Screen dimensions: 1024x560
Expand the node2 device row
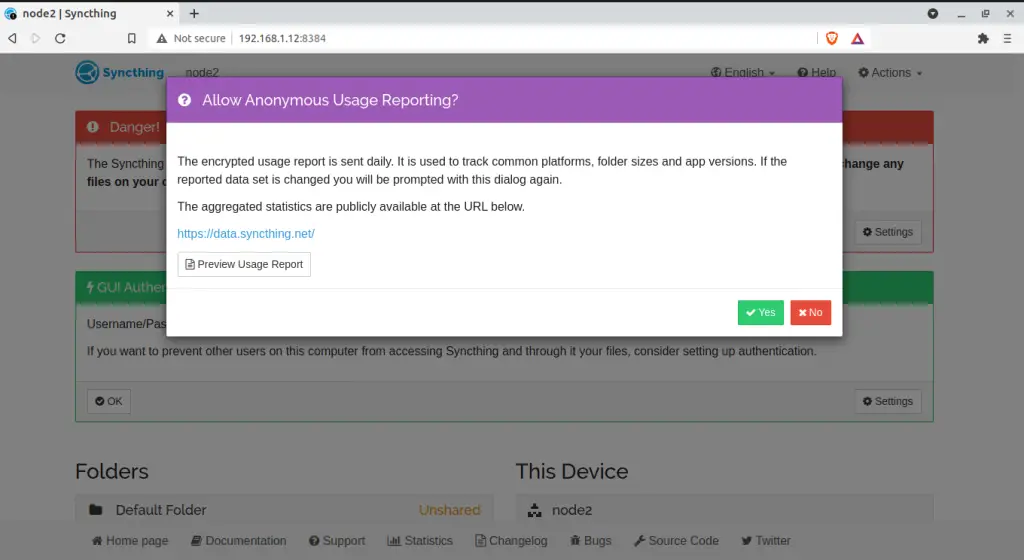(724, 510)
